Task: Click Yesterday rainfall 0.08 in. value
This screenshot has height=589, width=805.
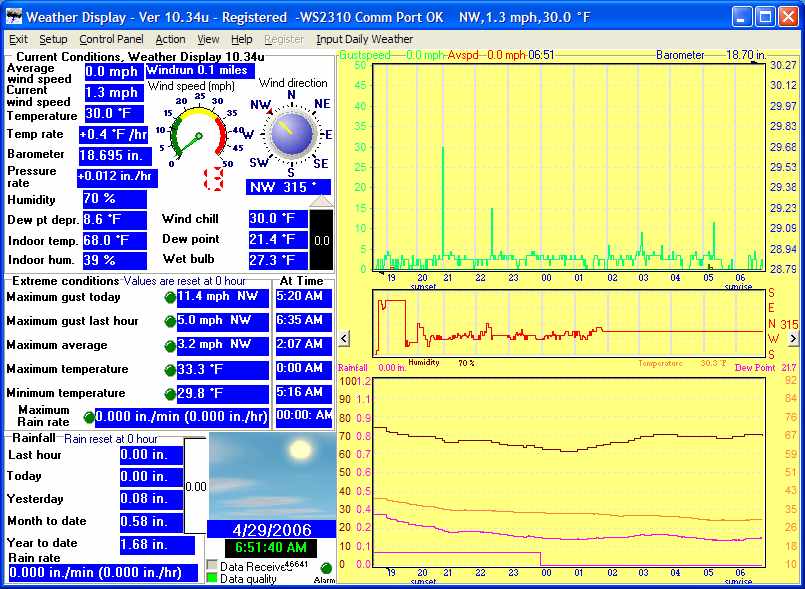Action: point(151,499)
